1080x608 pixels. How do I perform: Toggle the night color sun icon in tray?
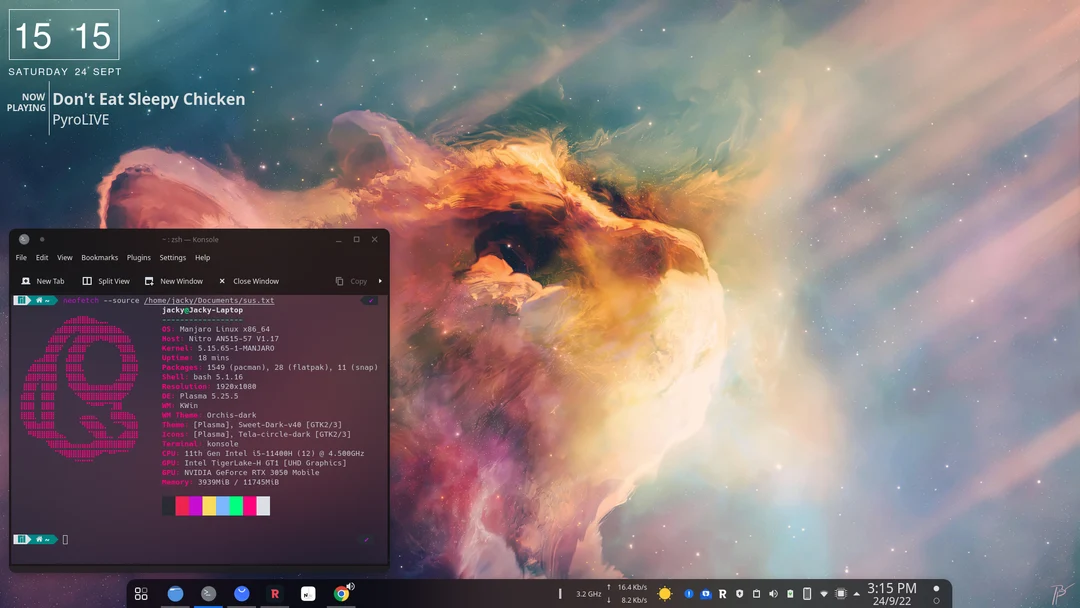[x=665, y=592]
